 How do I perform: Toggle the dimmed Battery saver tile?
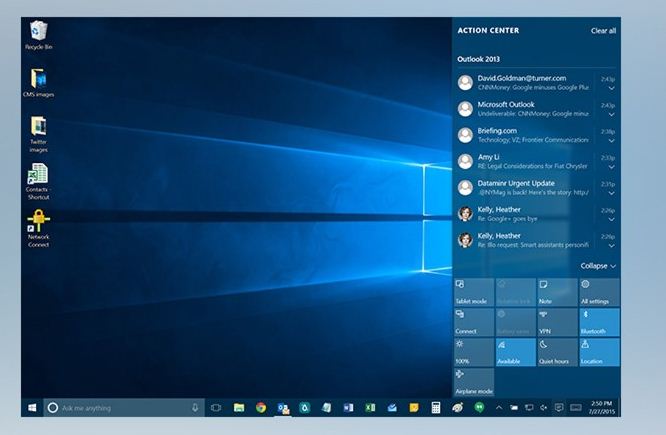(x=515, y=322)
